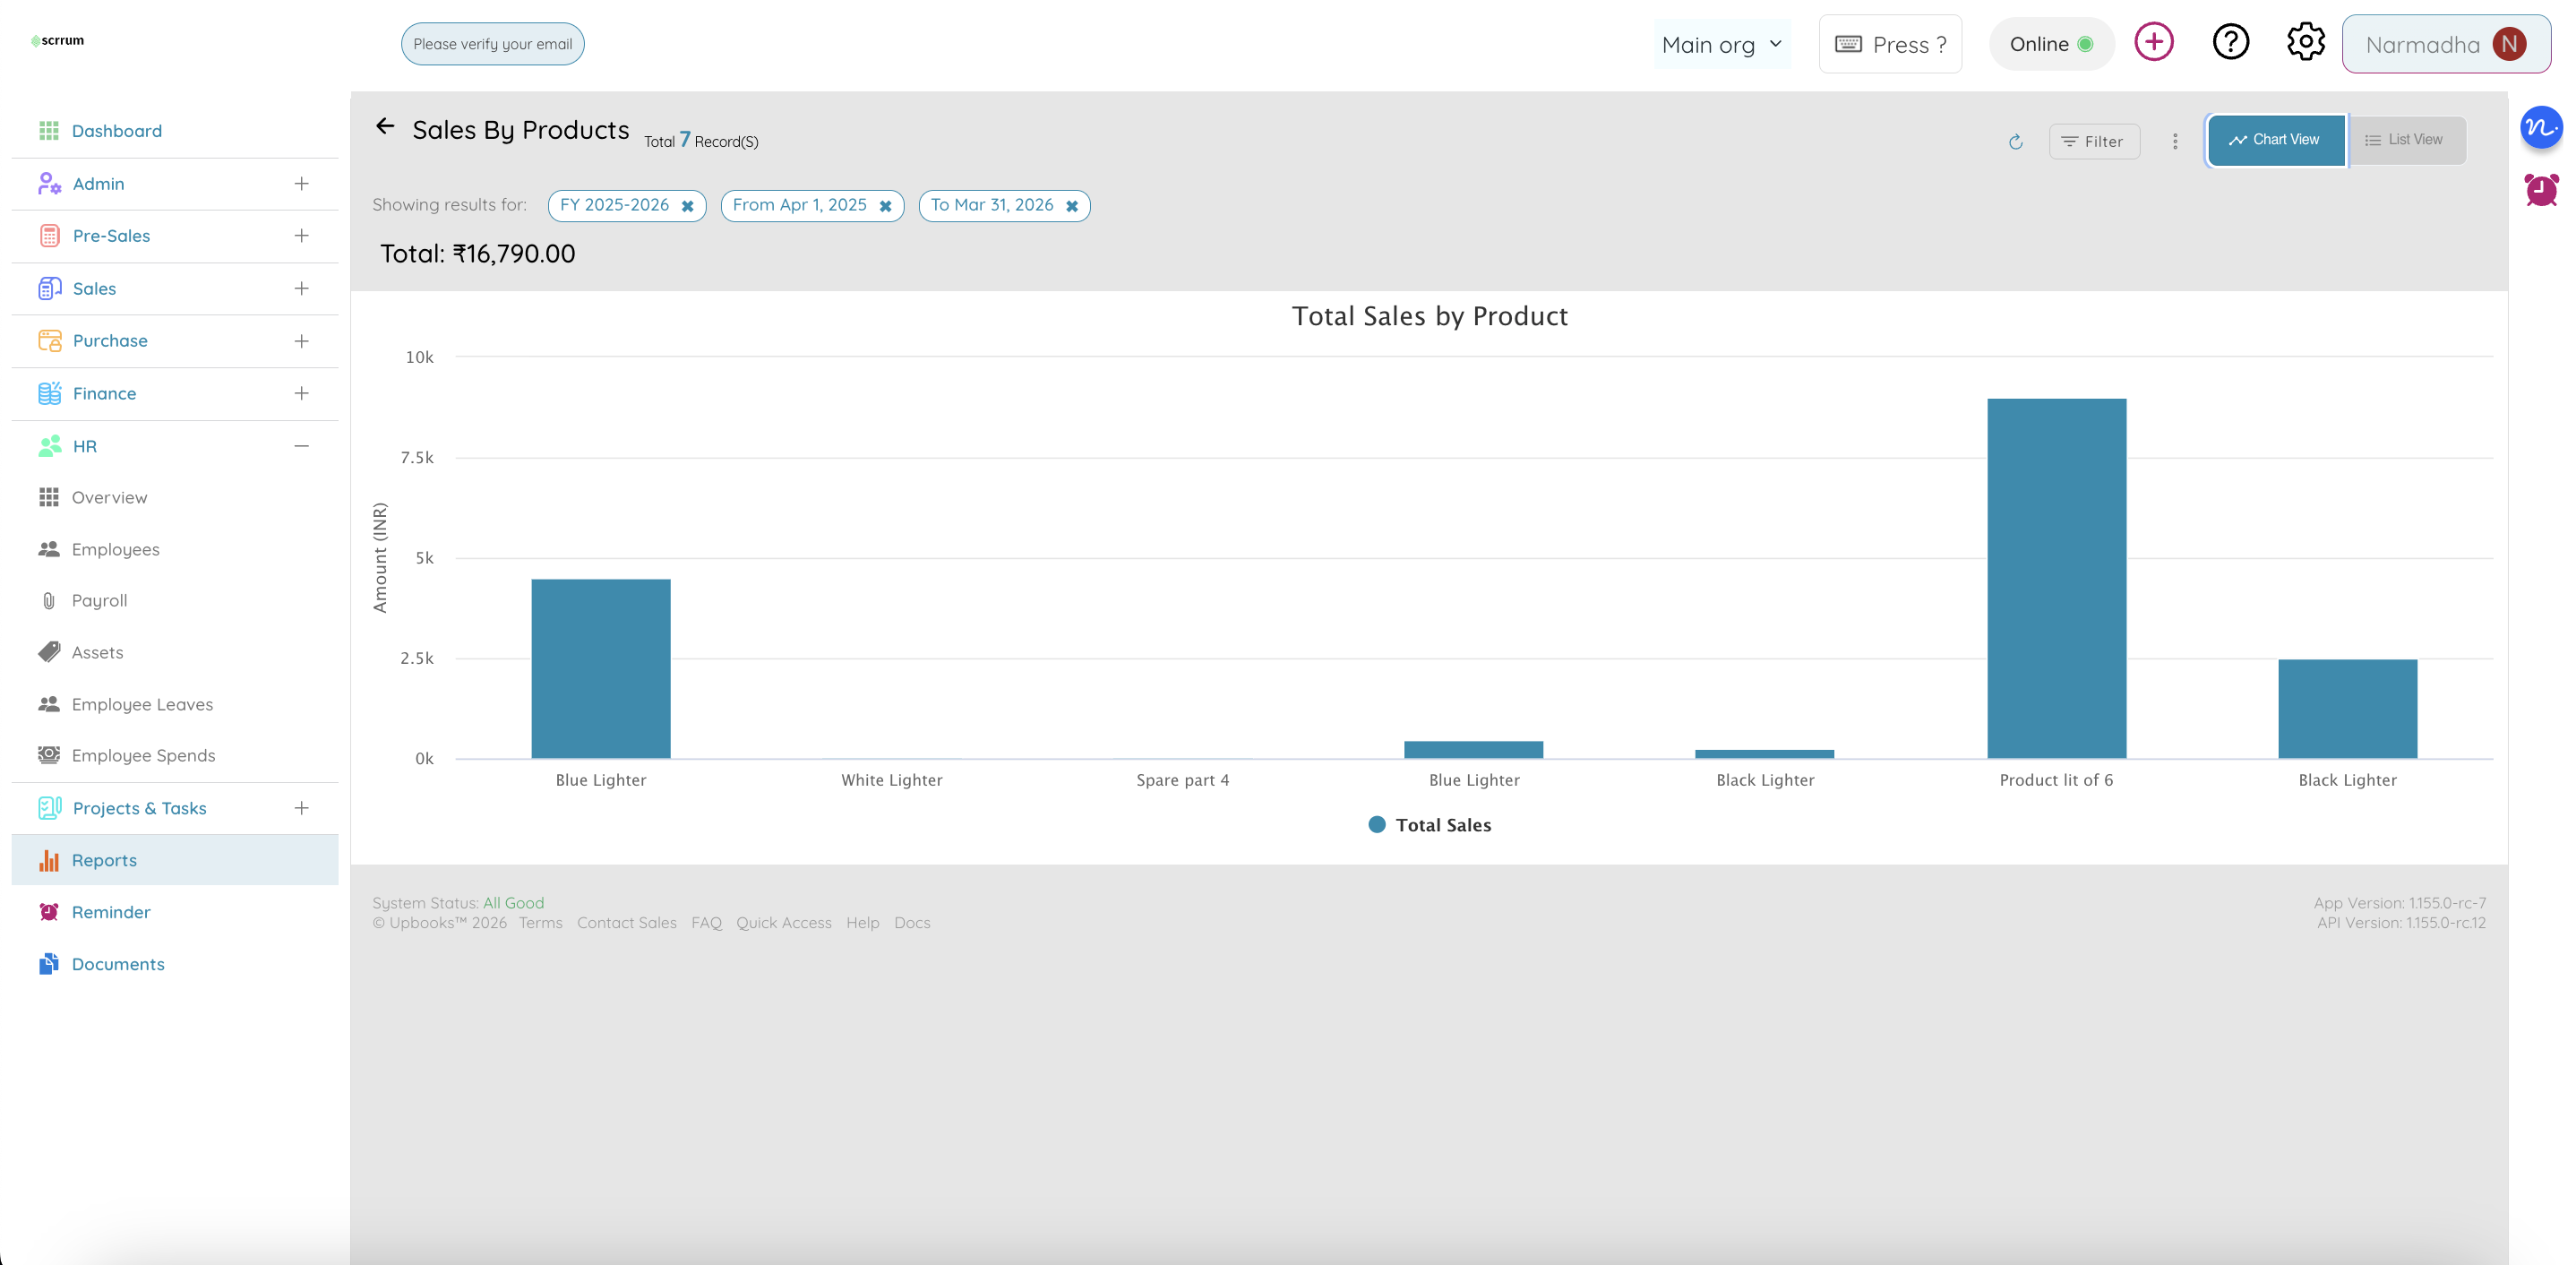
Task: Click the alarm clock reminder icon at right edge
Action: (x=2541, y=190)
